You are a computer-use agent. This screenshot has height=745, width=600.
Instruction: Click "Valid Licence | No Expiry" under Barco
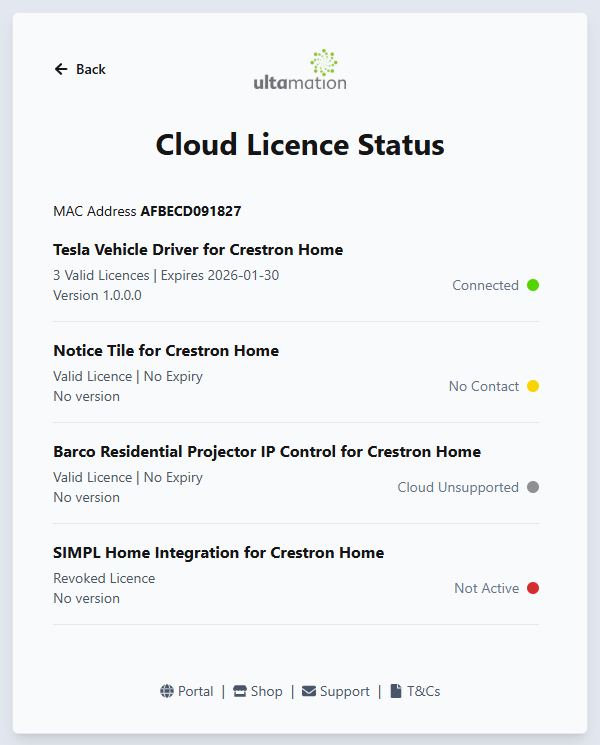point(128,478)
